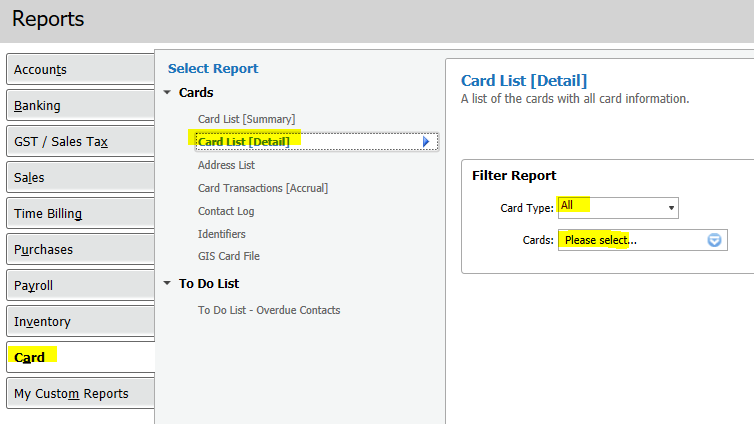Switch to the Banking reports tab
Viewport: 754px width, 424px height.
(x=78, y=105)
